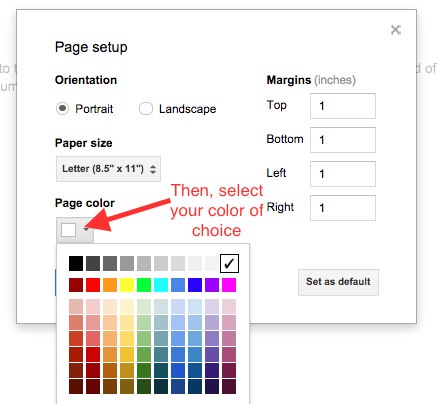This screenshot has width=438, height=404.
Task: Close the Page setup dialog
Action: (x=396, y=30)
